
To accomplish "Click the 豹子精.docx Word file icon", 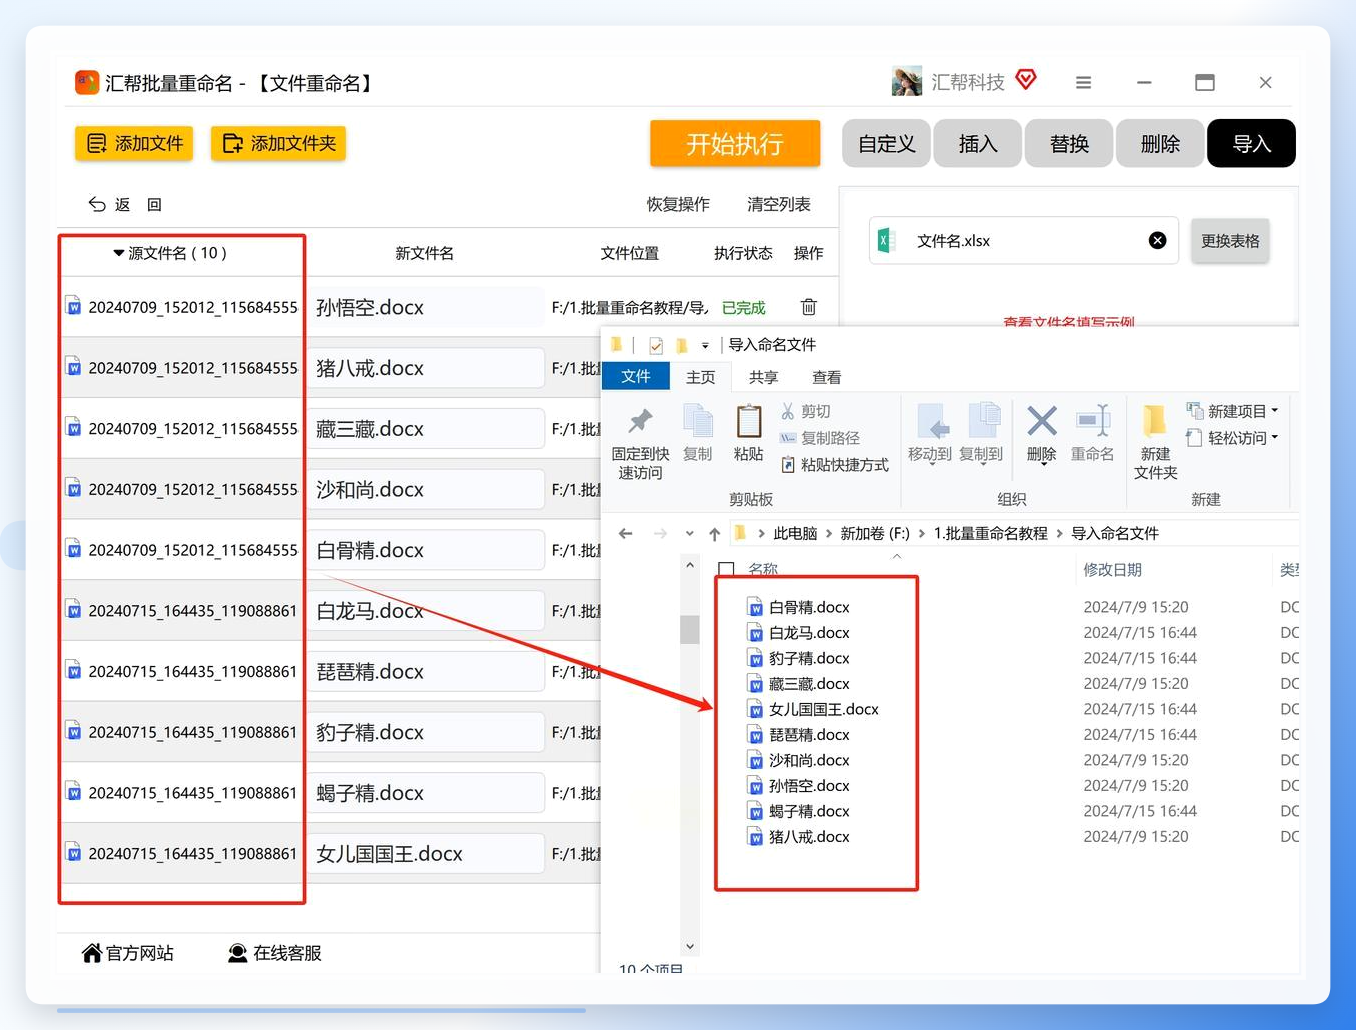I will click(x=756, y=658).
